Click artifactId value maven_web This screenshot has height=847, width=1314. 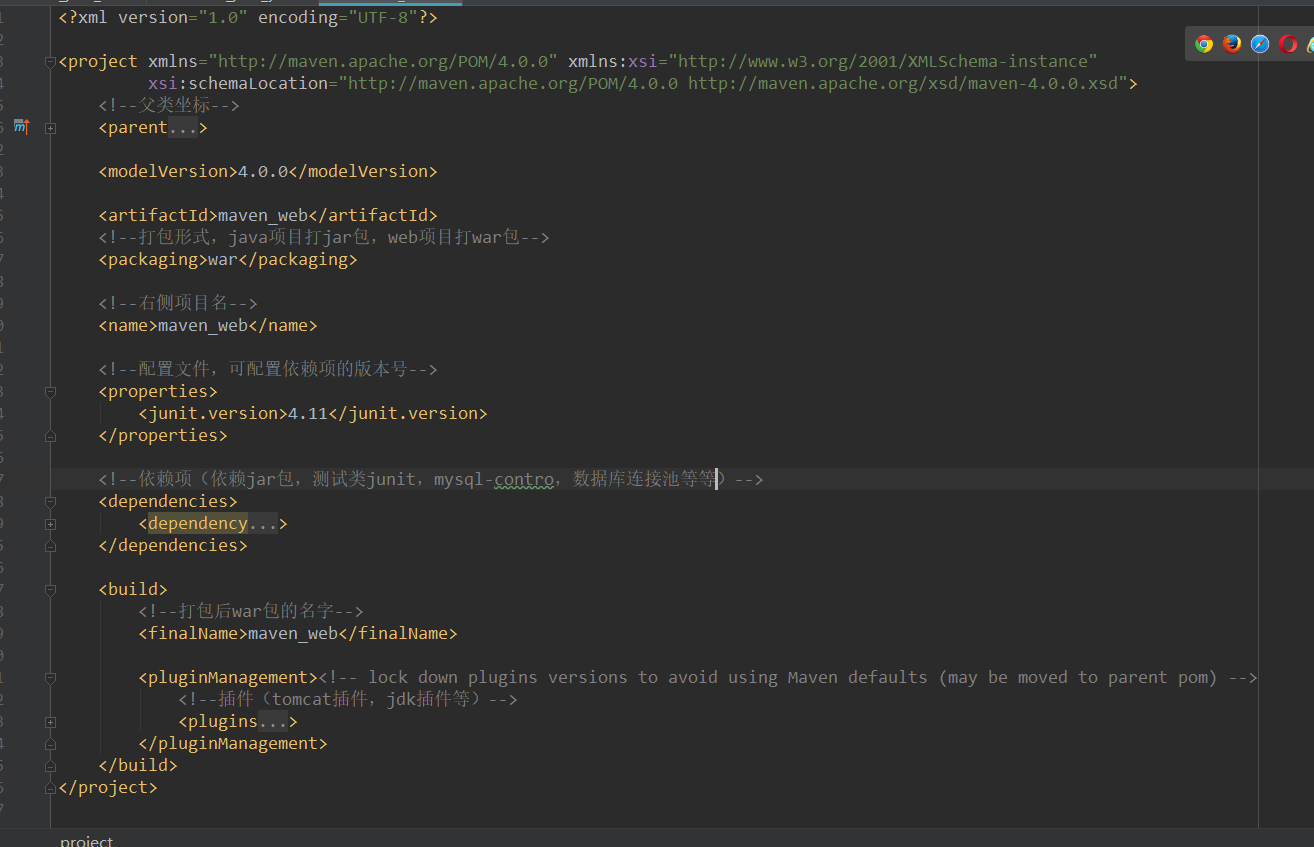tap(263, 216)
